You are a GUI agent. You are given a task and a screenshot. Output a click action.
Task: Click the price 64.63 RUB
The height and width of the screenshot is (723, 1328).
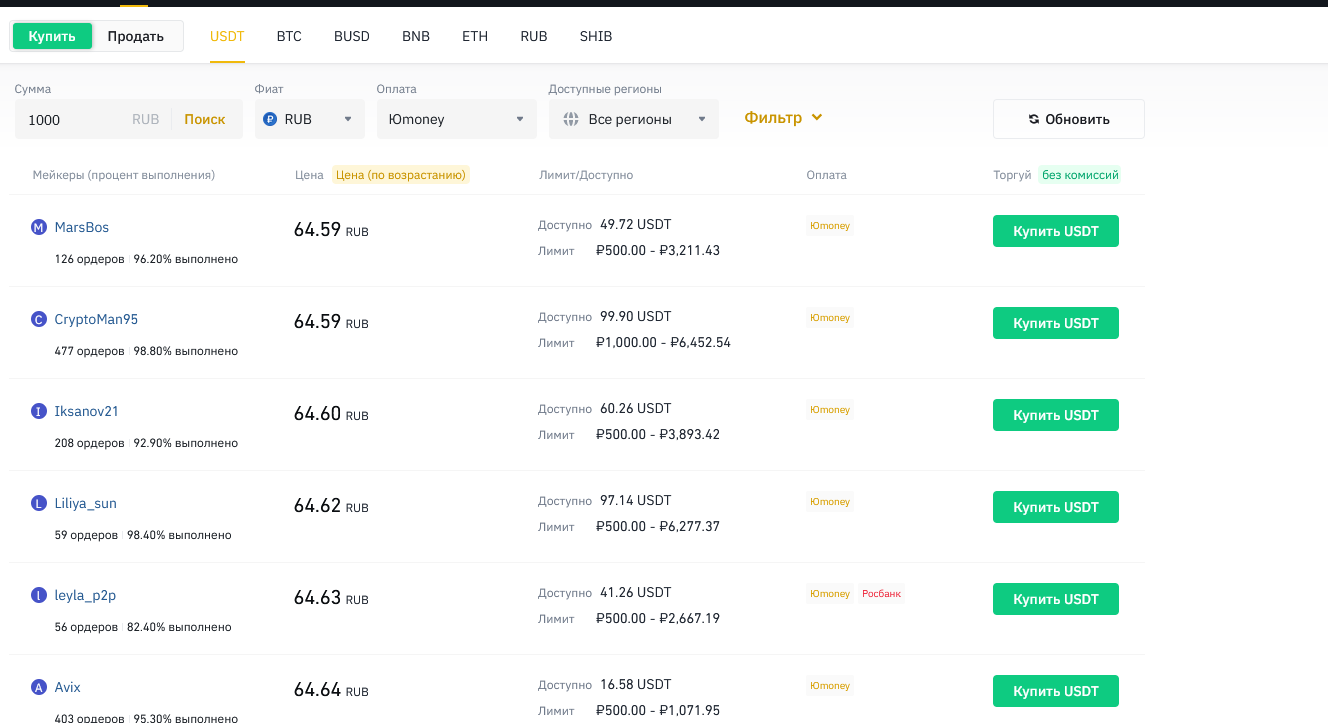coord(331,598)
